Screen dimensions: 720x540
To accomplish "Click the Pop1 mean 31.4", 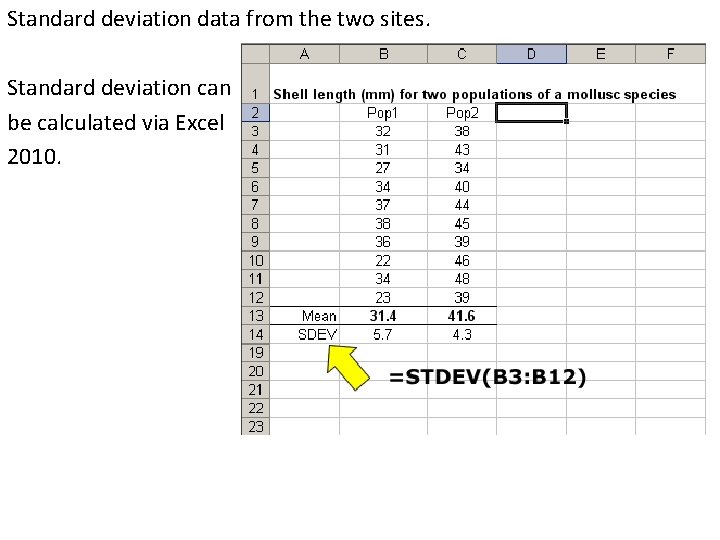I will point(383,316).
